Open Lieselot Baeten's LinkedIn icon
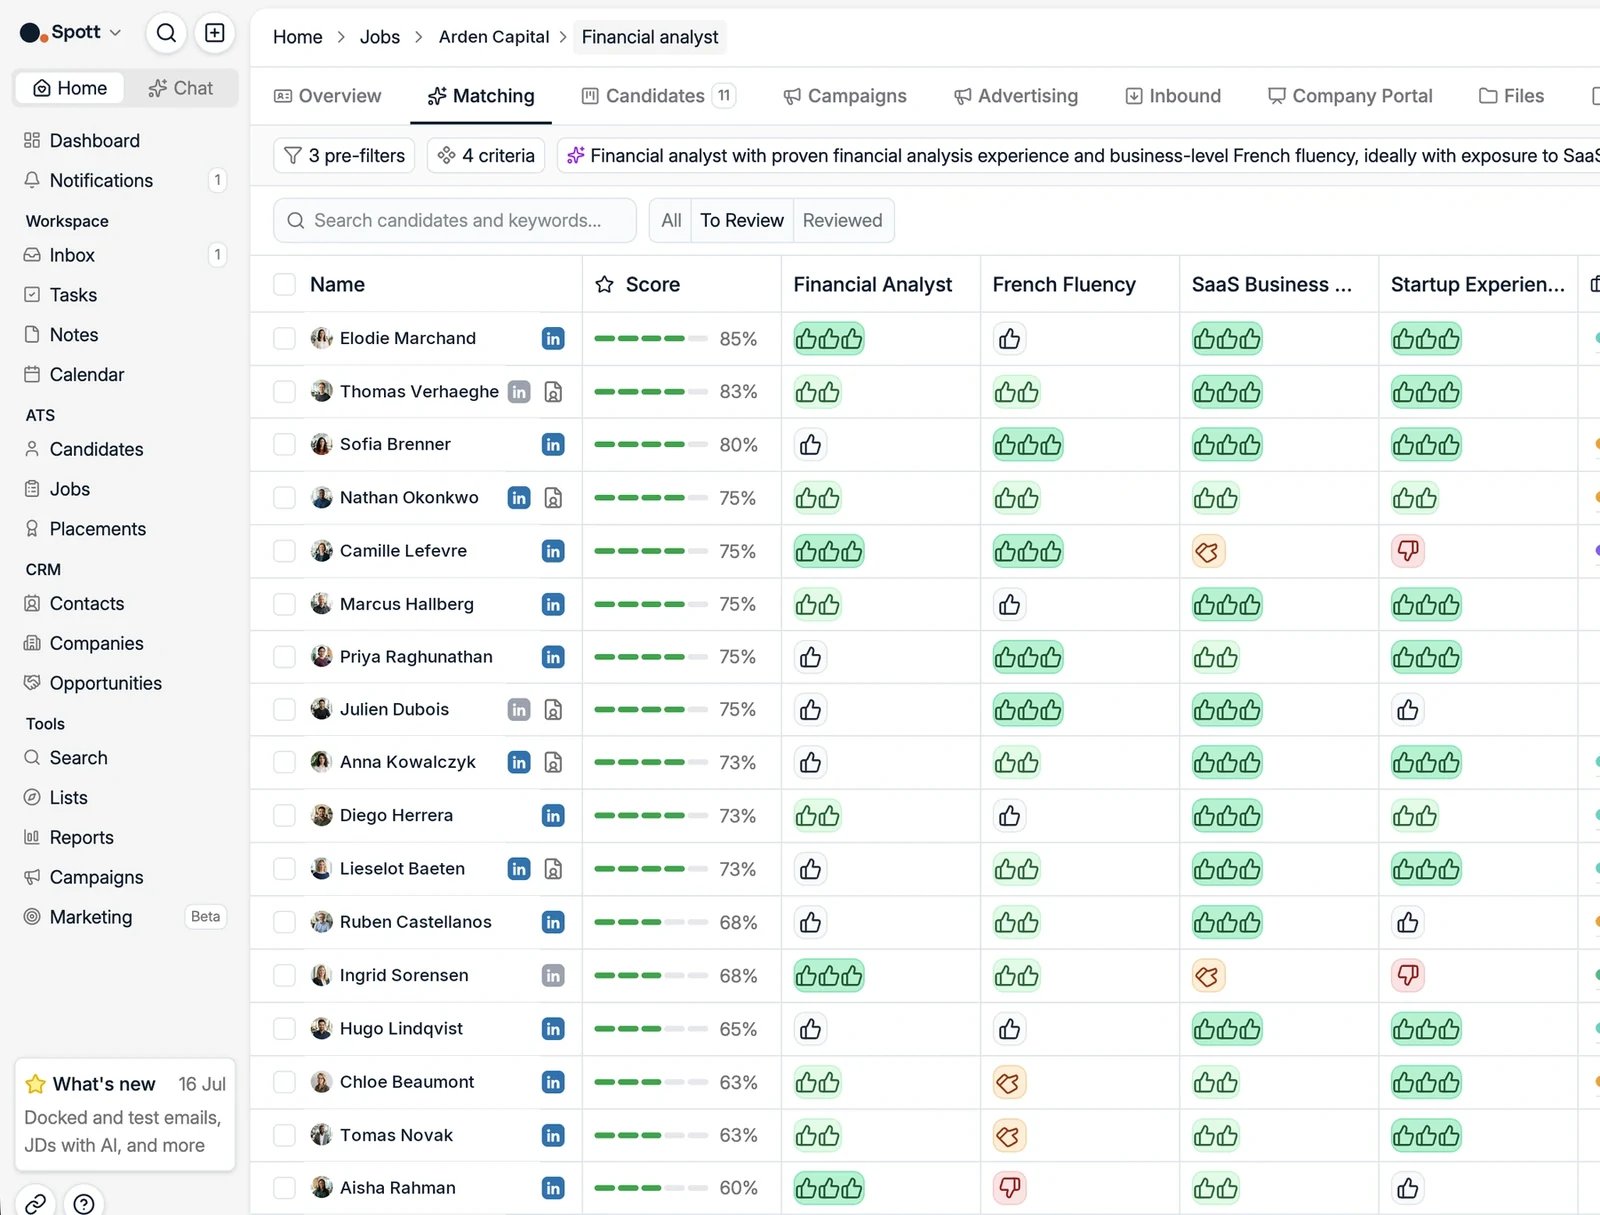Viewport: 1600px width, 1215px height. tap(519, 869)
